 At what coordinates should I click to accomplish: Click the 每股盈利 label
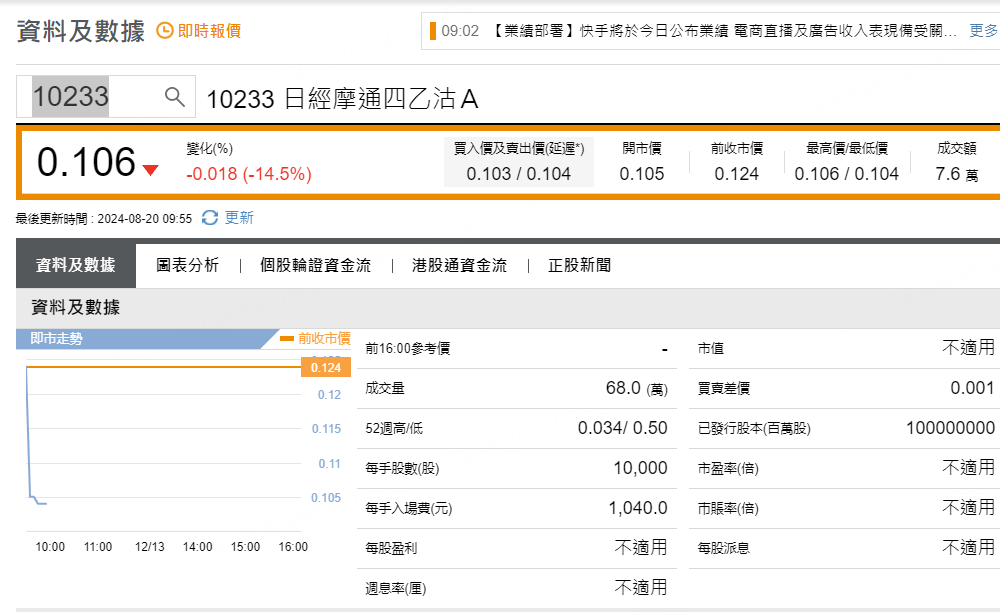(x=391, y=548)
